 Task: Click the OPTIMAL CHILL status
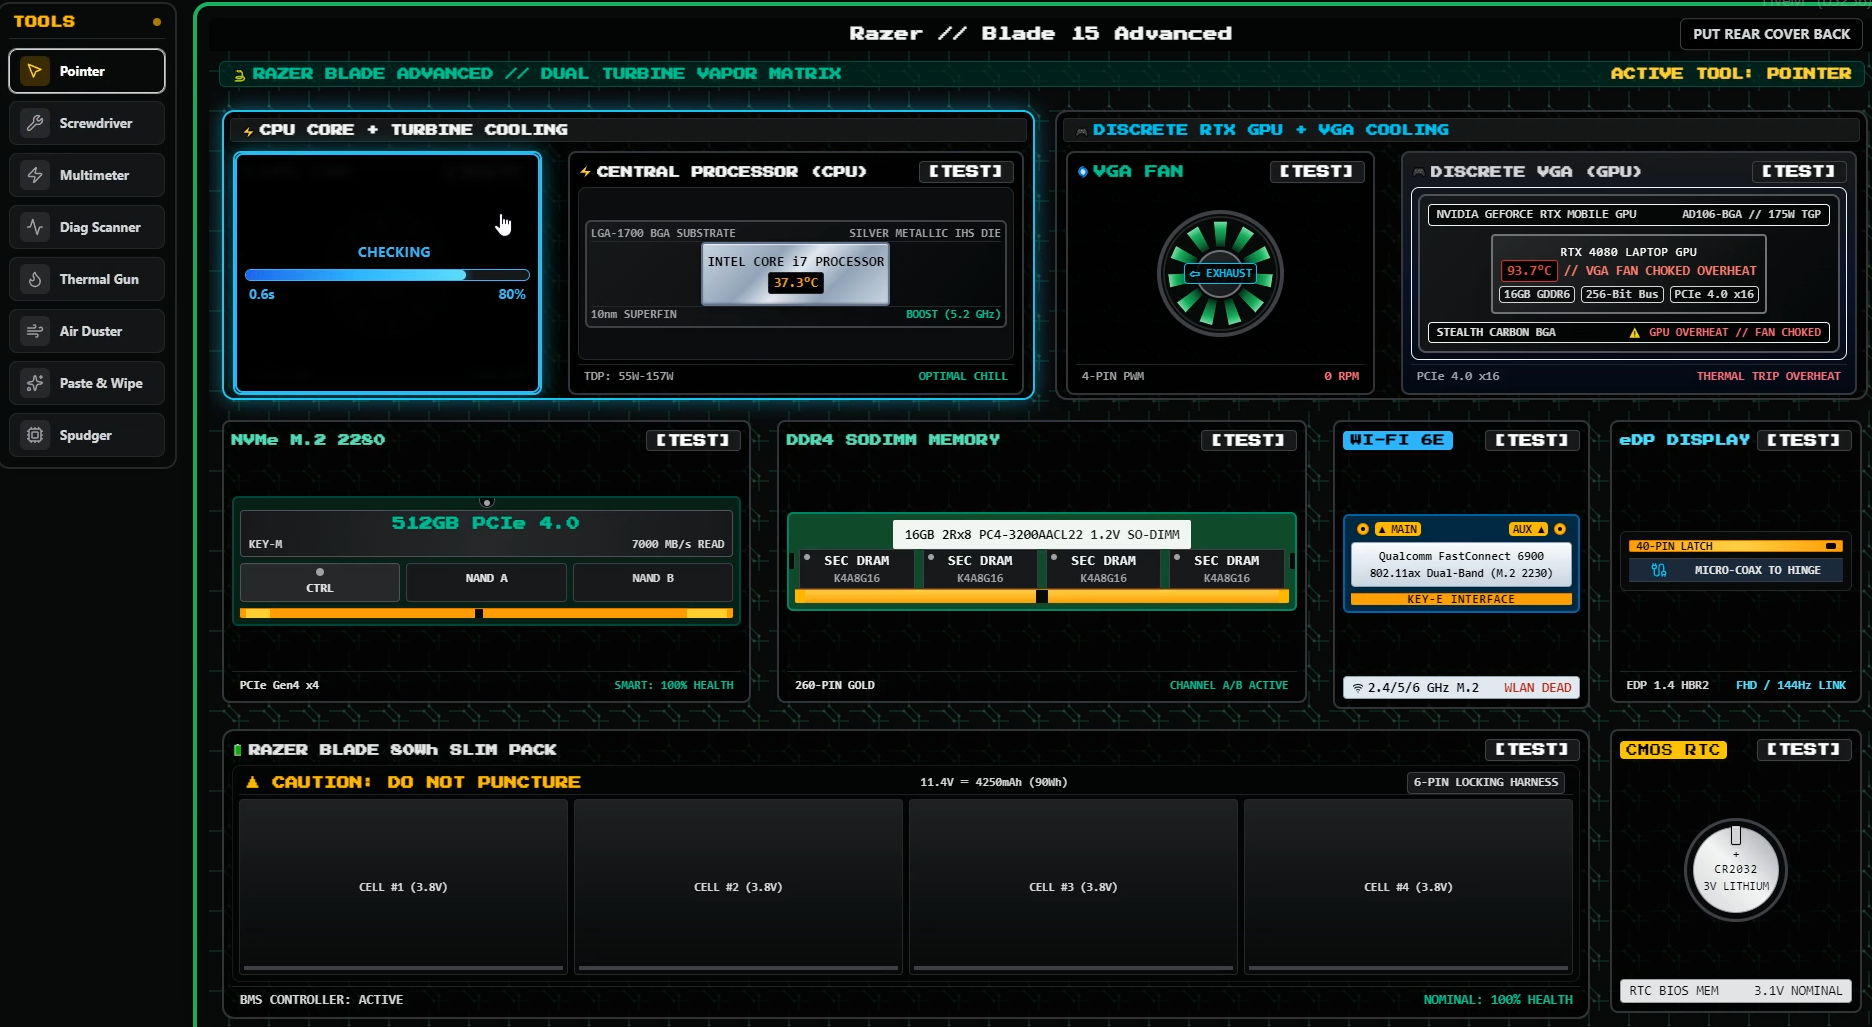click(x=963, y=376)
